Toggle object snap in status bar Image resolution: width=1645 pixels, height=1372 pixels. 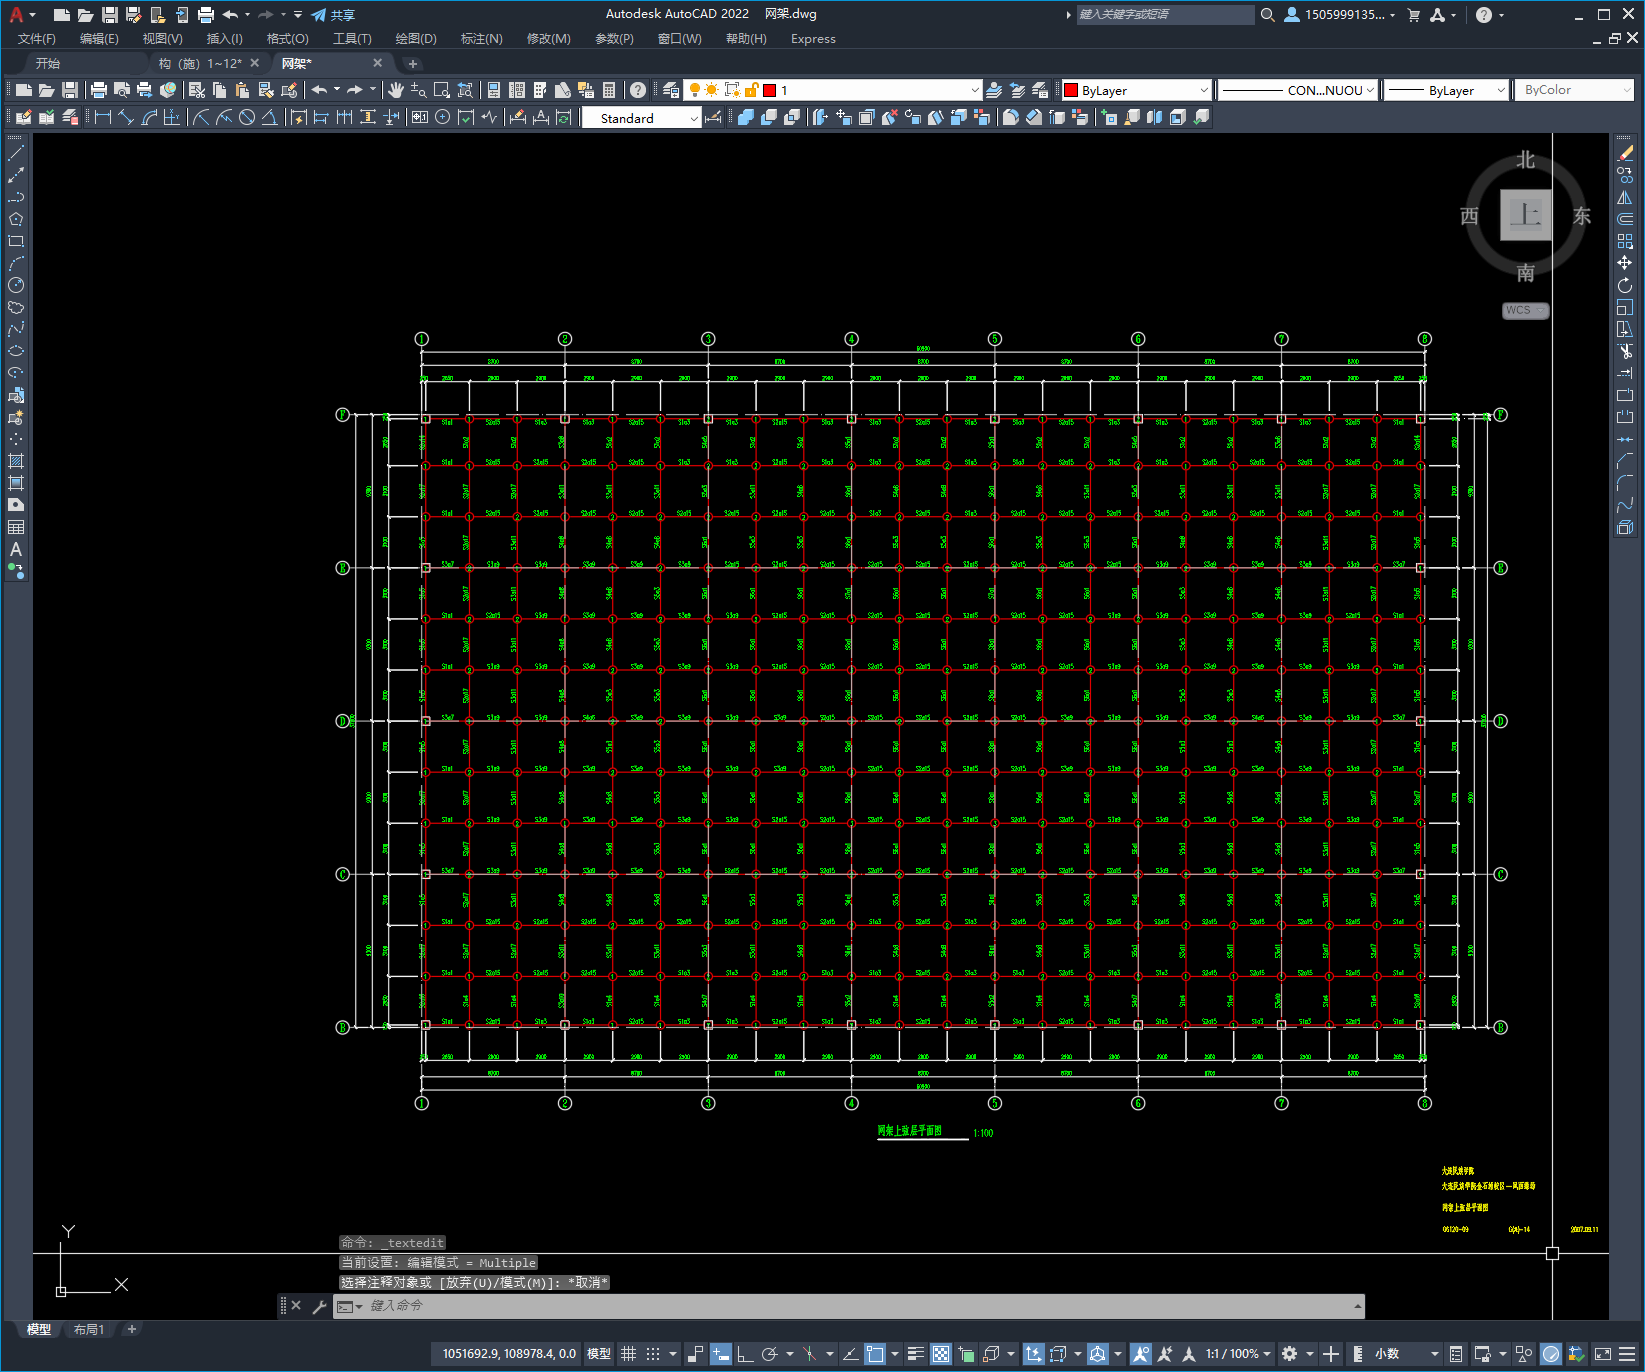pos(875,1354)
